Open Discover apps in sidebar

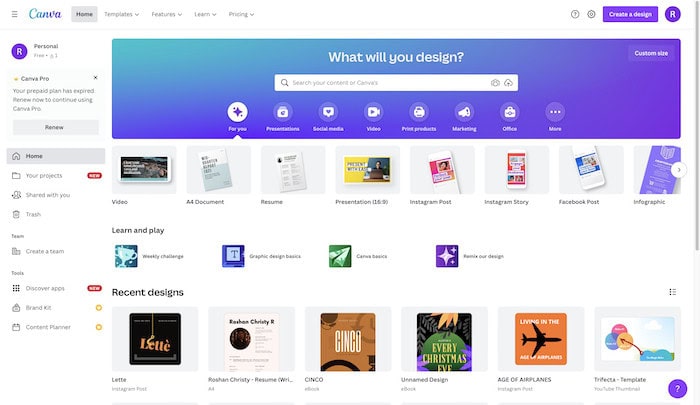coord(56,288)
